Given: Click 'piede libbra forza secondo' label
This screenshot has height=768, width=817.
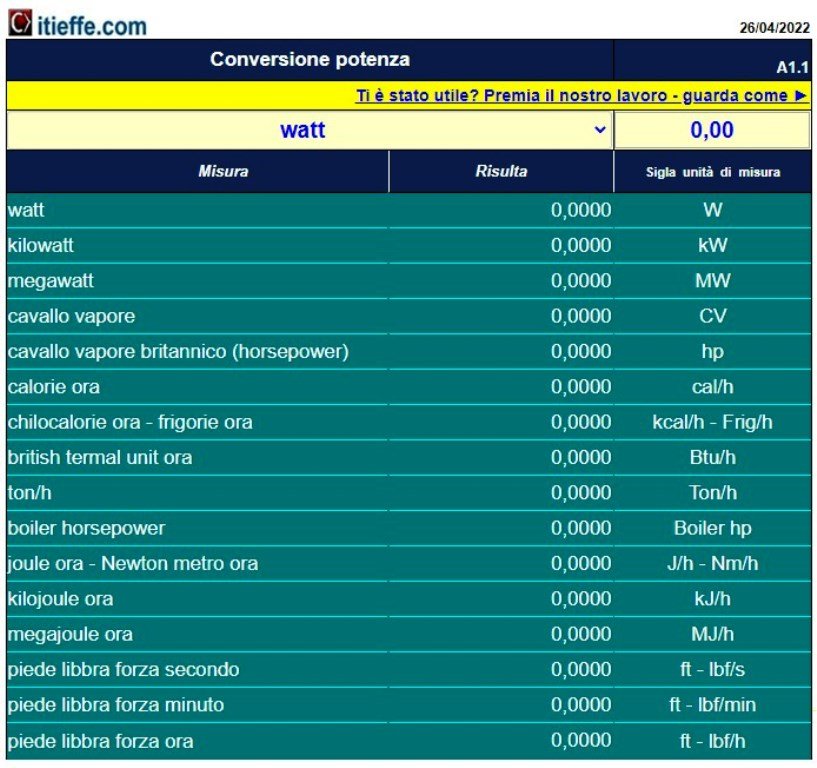Looking at the screenshot, I should tap(123, 670).
